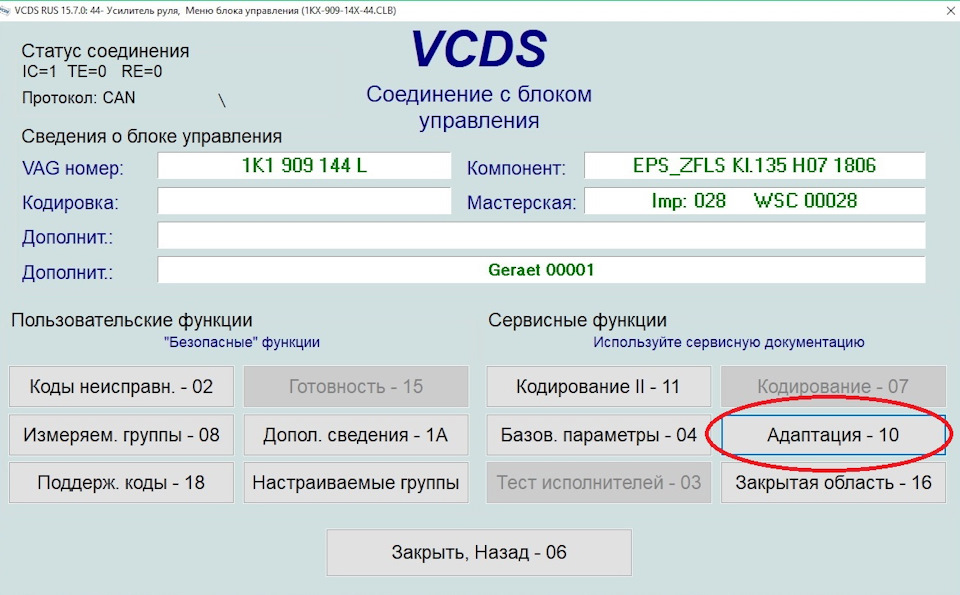This screenshot has width=960, height=595.
Task: Click the Поддерж. коды - 18 button
Action: click(x=121, y=483)
